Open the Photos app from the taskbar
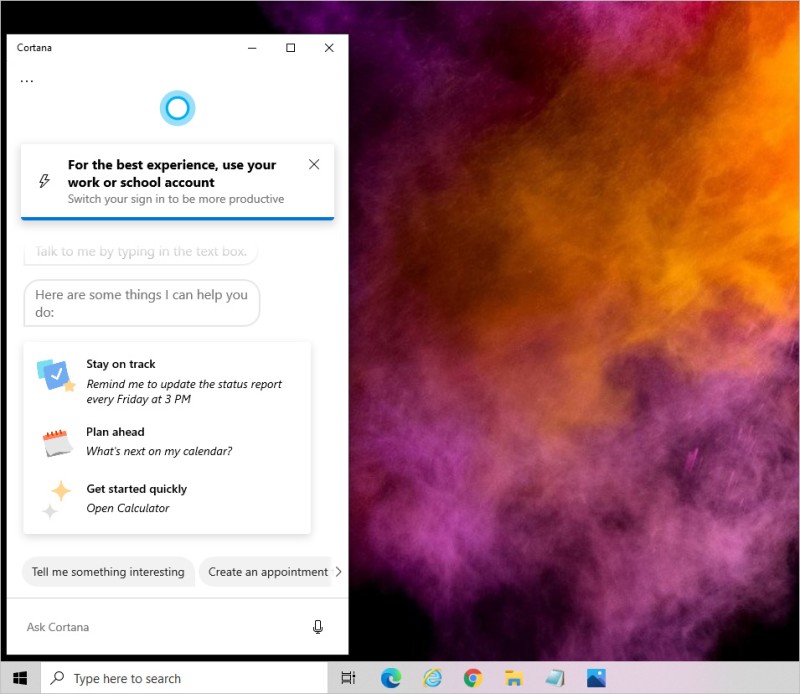 tap(596, 678)
